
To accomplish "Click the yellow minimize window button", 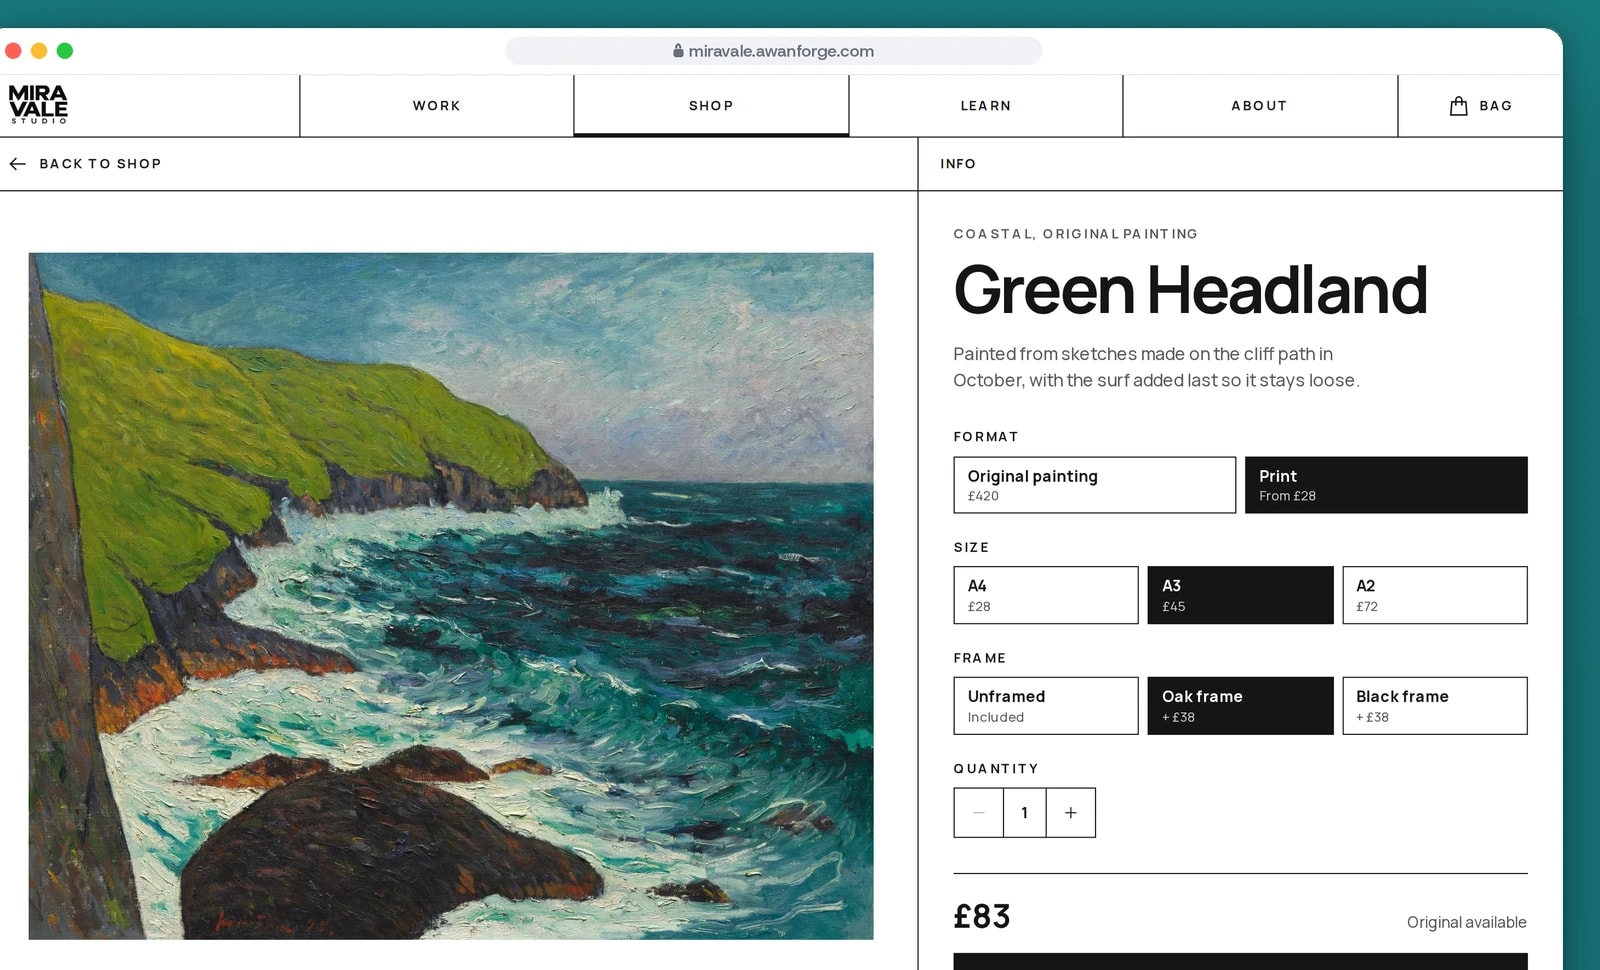I will [39, 50].
